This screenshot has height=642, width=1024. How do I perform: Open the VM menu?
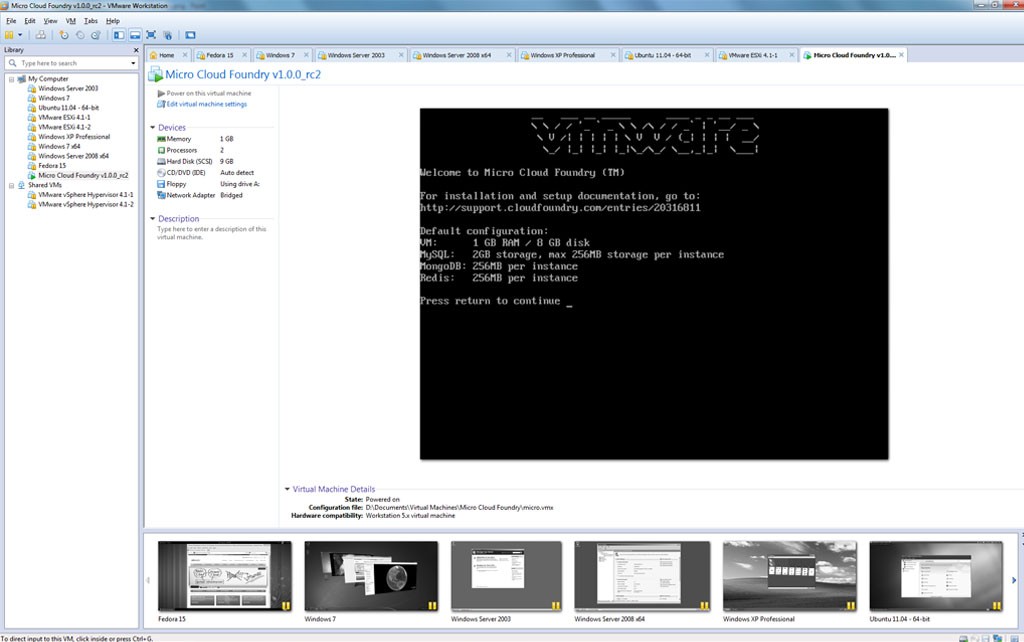pos(70,20)
